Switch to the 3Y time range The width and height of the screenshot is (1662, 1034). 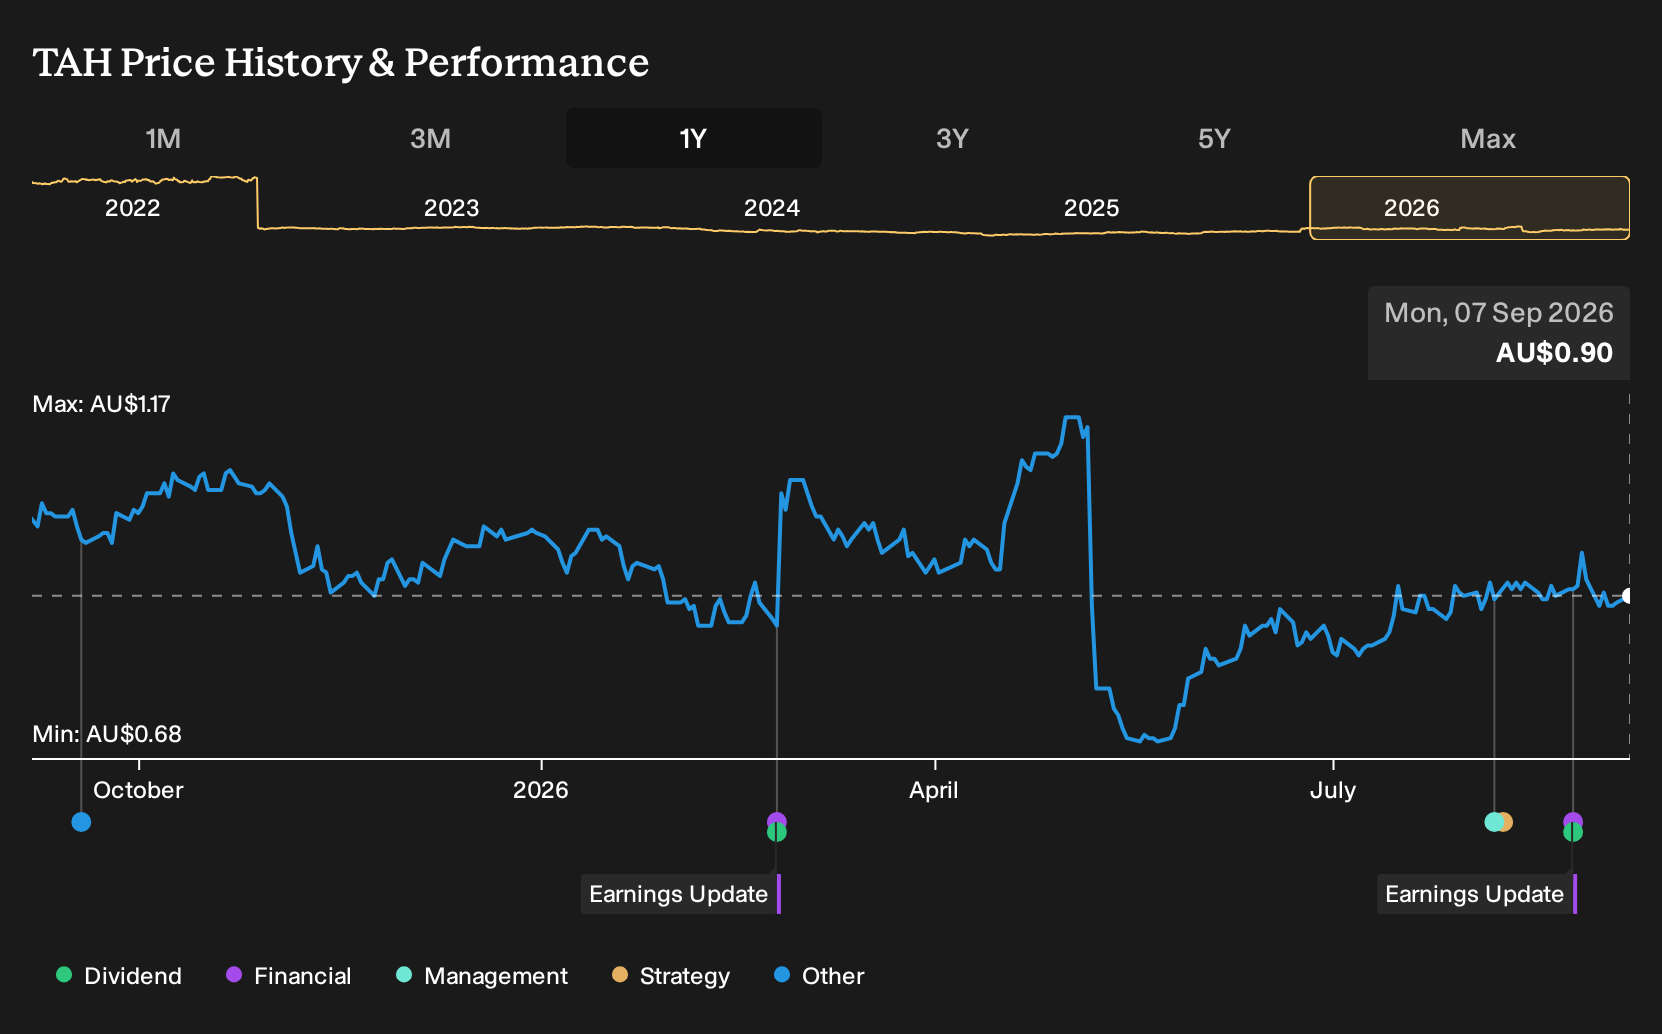pos(952,138)
